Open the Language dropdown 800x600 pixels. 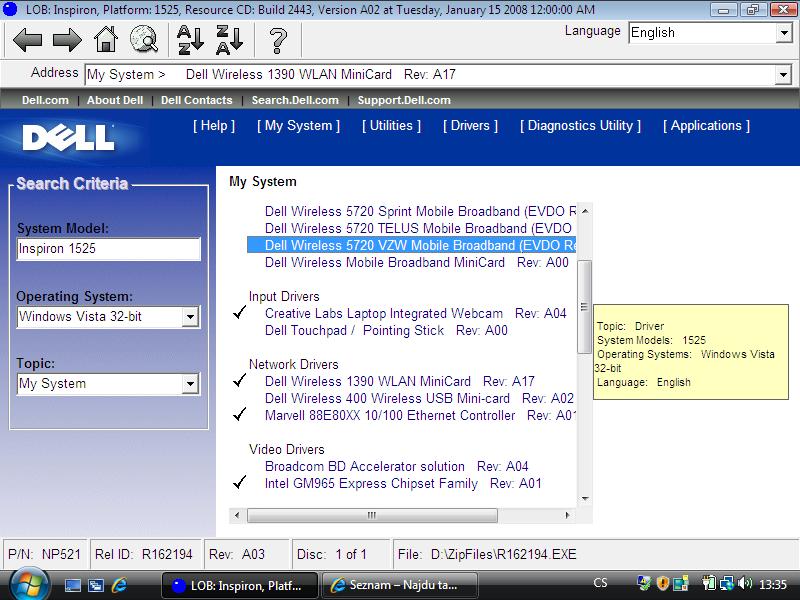pyautogui.click(x=784, y=33)
